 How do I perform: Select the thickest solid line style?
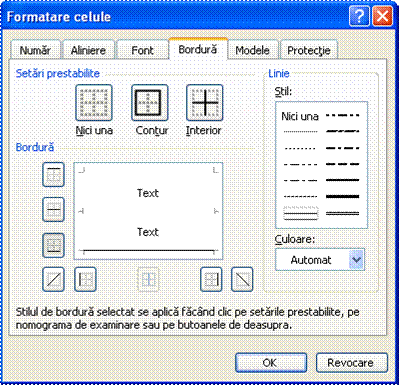(342, 196)
